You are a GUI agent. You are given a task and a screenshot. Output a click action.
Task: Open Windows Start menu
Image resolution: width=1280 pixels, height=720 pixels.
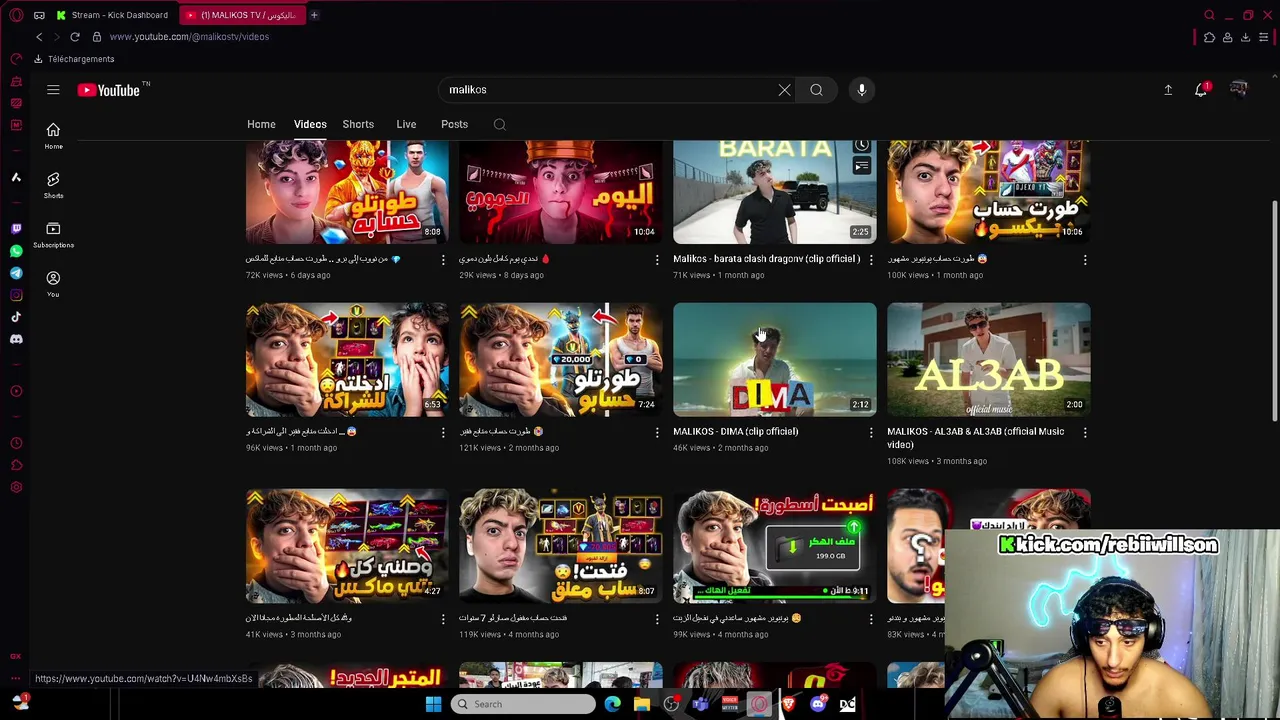click(433, 704)
